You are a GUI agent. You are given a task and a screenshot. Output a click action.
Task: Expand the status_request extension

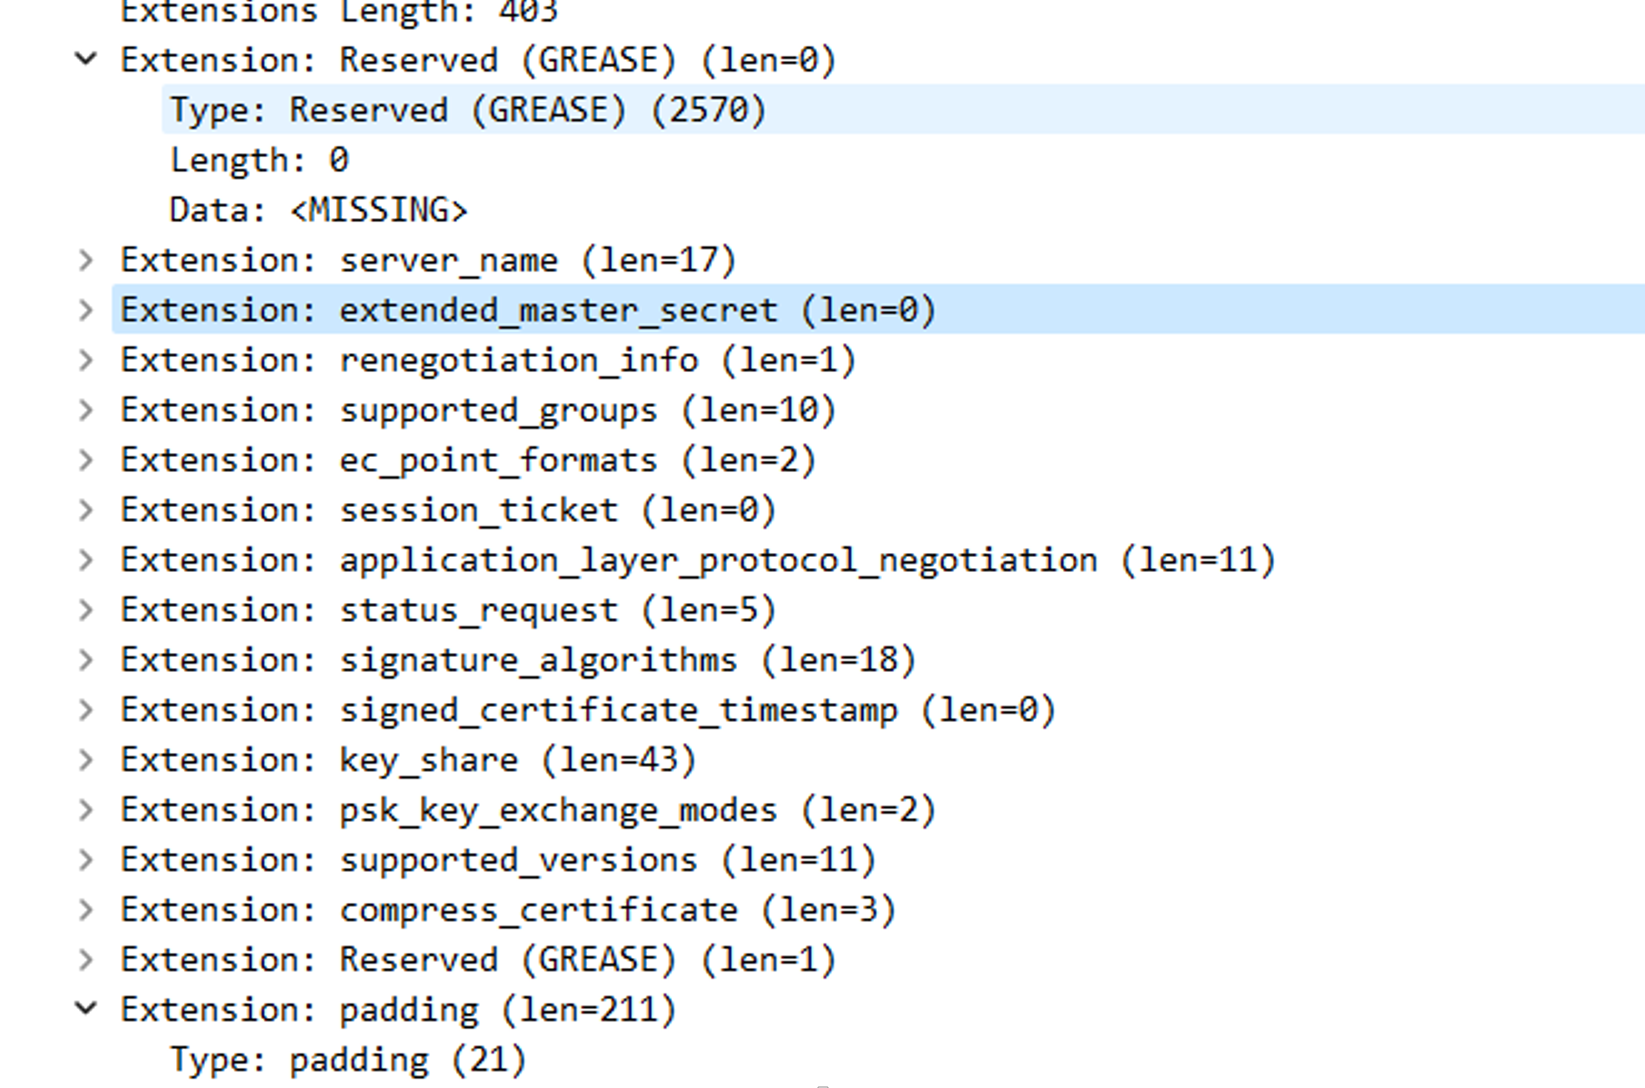click(x=86, y=610)
